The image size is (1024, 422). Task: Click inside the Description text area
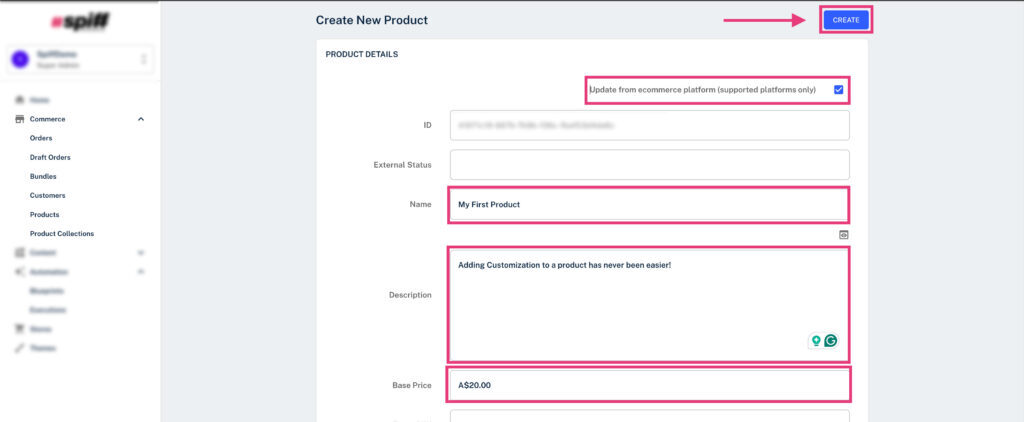click(649, 304)
